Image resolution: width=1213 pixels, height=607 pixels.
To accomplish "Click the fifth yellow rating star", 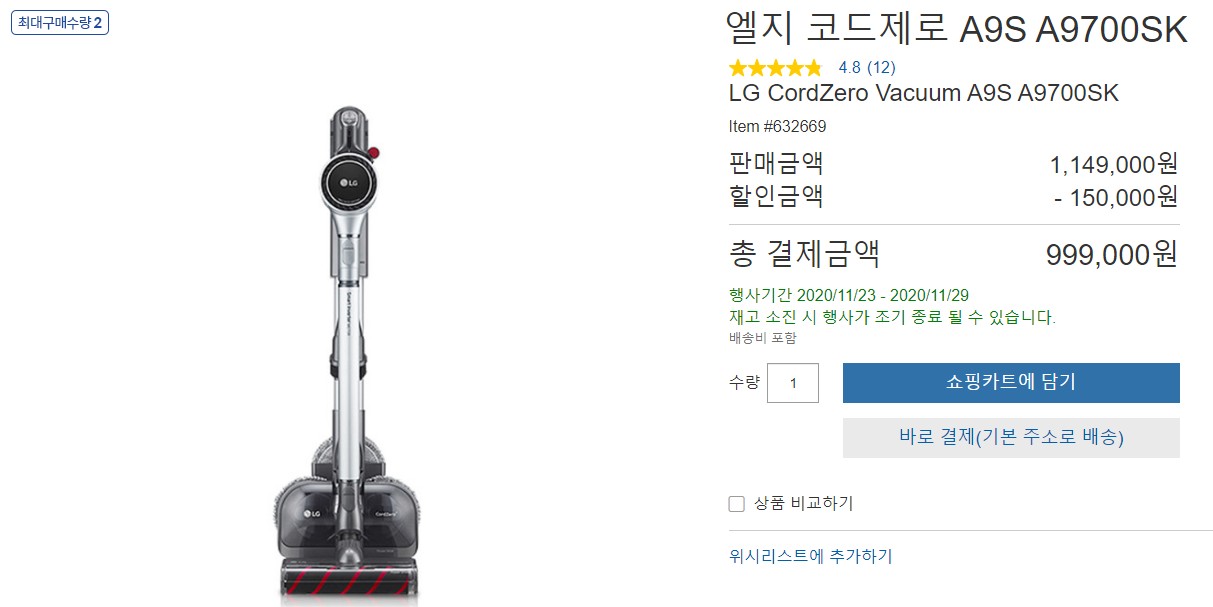I will click(x=813, y=68).
